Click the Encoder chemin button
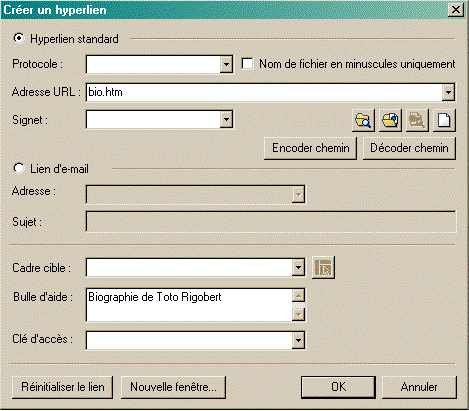The height and width of the screenshot is (411, 469). [310, 148]
